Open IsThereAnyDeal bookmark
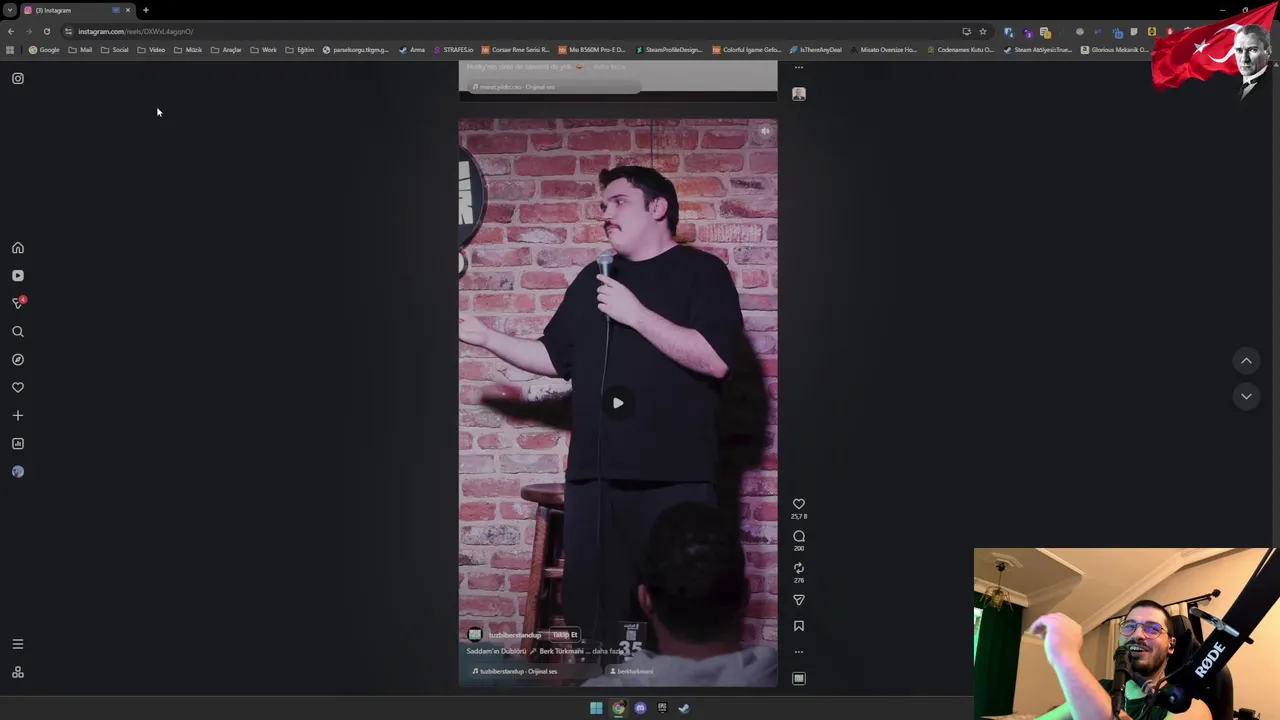Screen dimensions: 1280x720 [816, 50]
